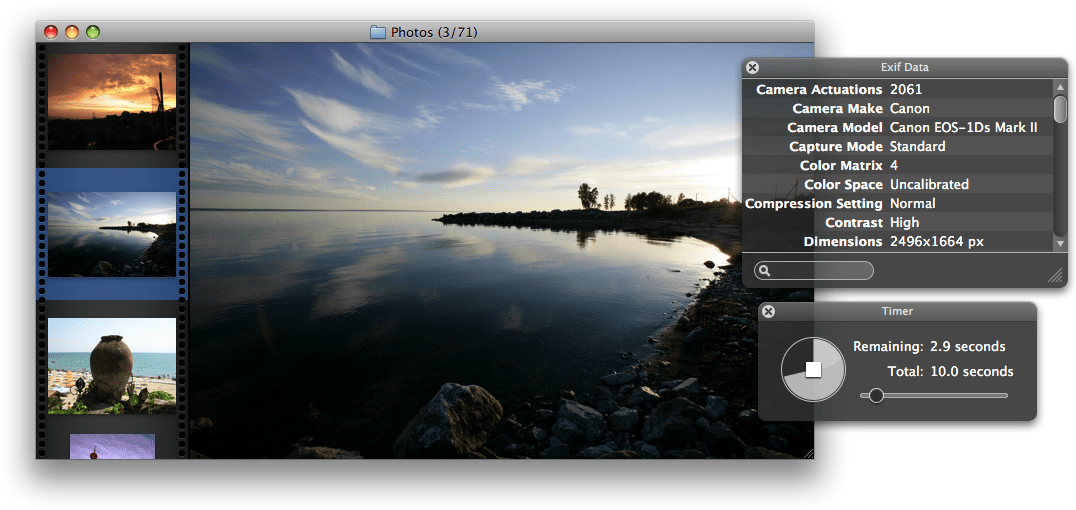Select the purple thumbnail at filmstrip bottom
1076x510 pixels.
(x=113, y=446)
